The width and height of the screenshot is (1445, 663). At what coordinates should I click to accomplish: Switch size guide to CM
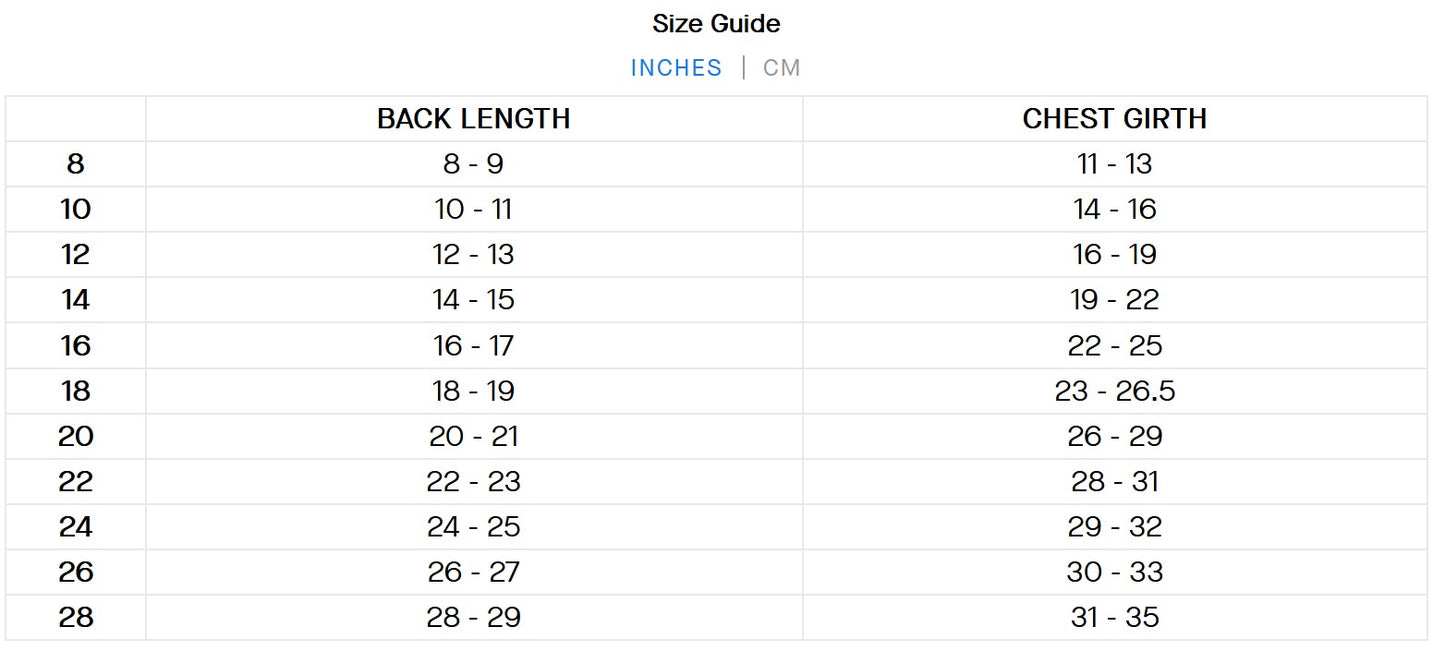(x=781, y=68)
